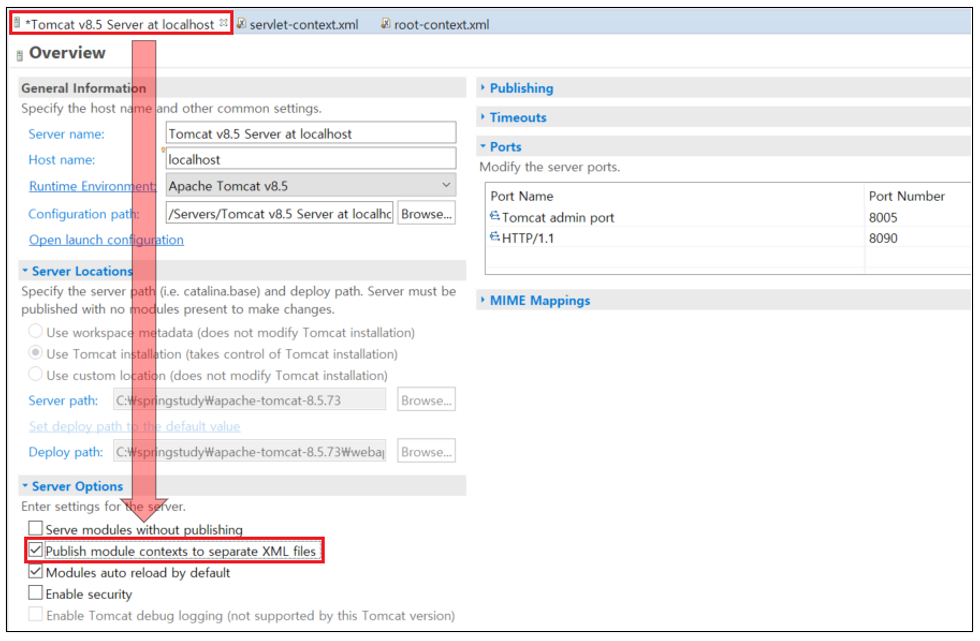
Task: Click the root-context.xml file icon
Action: [386, 23]
